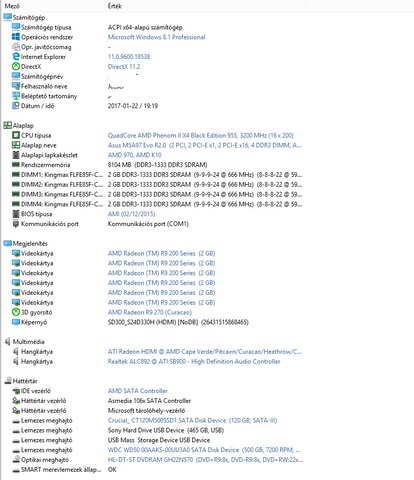Viewport: 414px width, 480px height.
Task: Click the CPU típusa chip icon
Action: pos(16,135)
